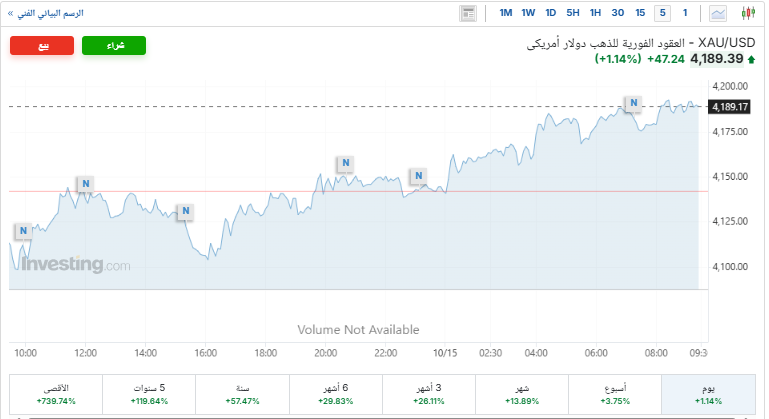
Task: Set chart interval to 1M
Action: point(506,13)
